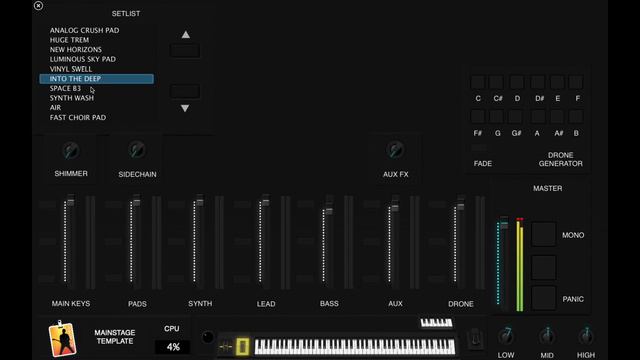Toggle drone note A
Image resolution: width=640 pixels, height=360 pixels.
[538, 117]
